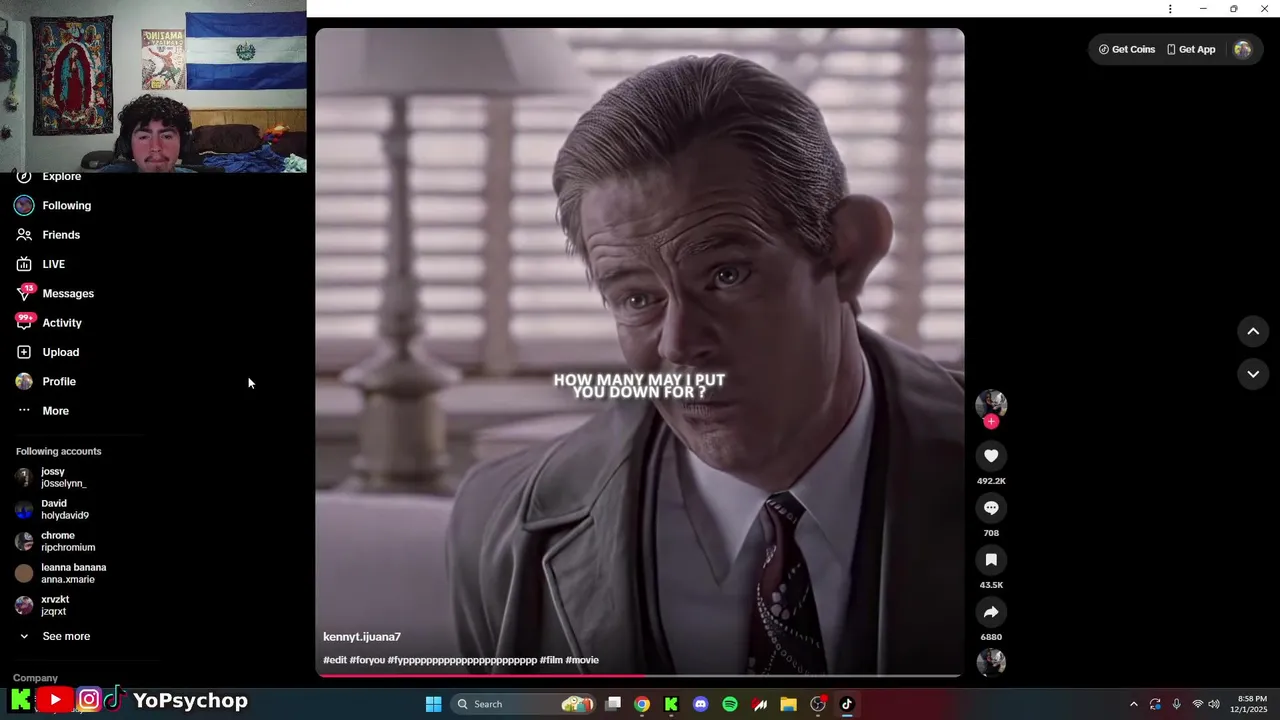
Task: Share the video with the arrow icon
Action: [991, 612]
